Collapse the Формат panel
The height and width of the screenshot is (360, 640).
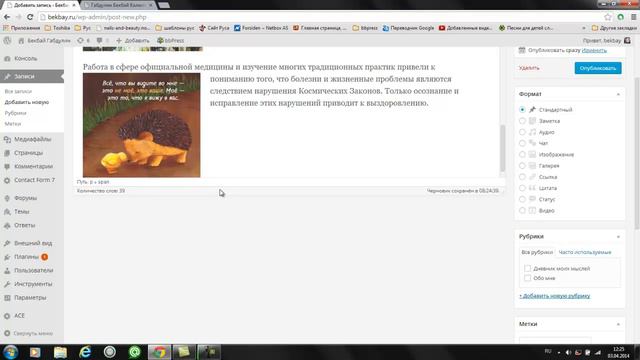[x=618, y=94]
